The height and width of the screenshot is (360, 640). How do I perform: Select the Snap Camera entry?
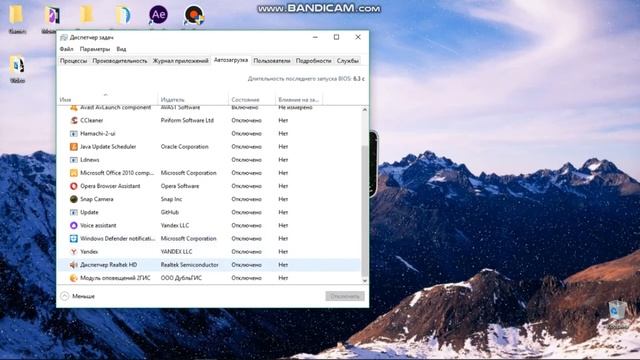[96, 199]
